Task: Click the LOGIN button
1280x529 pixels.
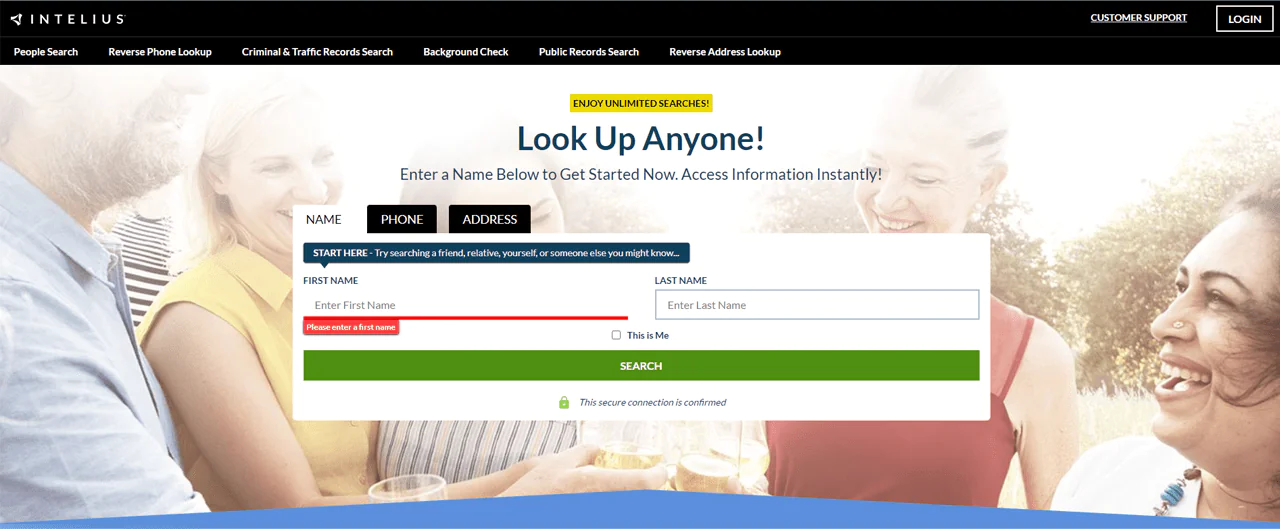Action: point(1244,19)
